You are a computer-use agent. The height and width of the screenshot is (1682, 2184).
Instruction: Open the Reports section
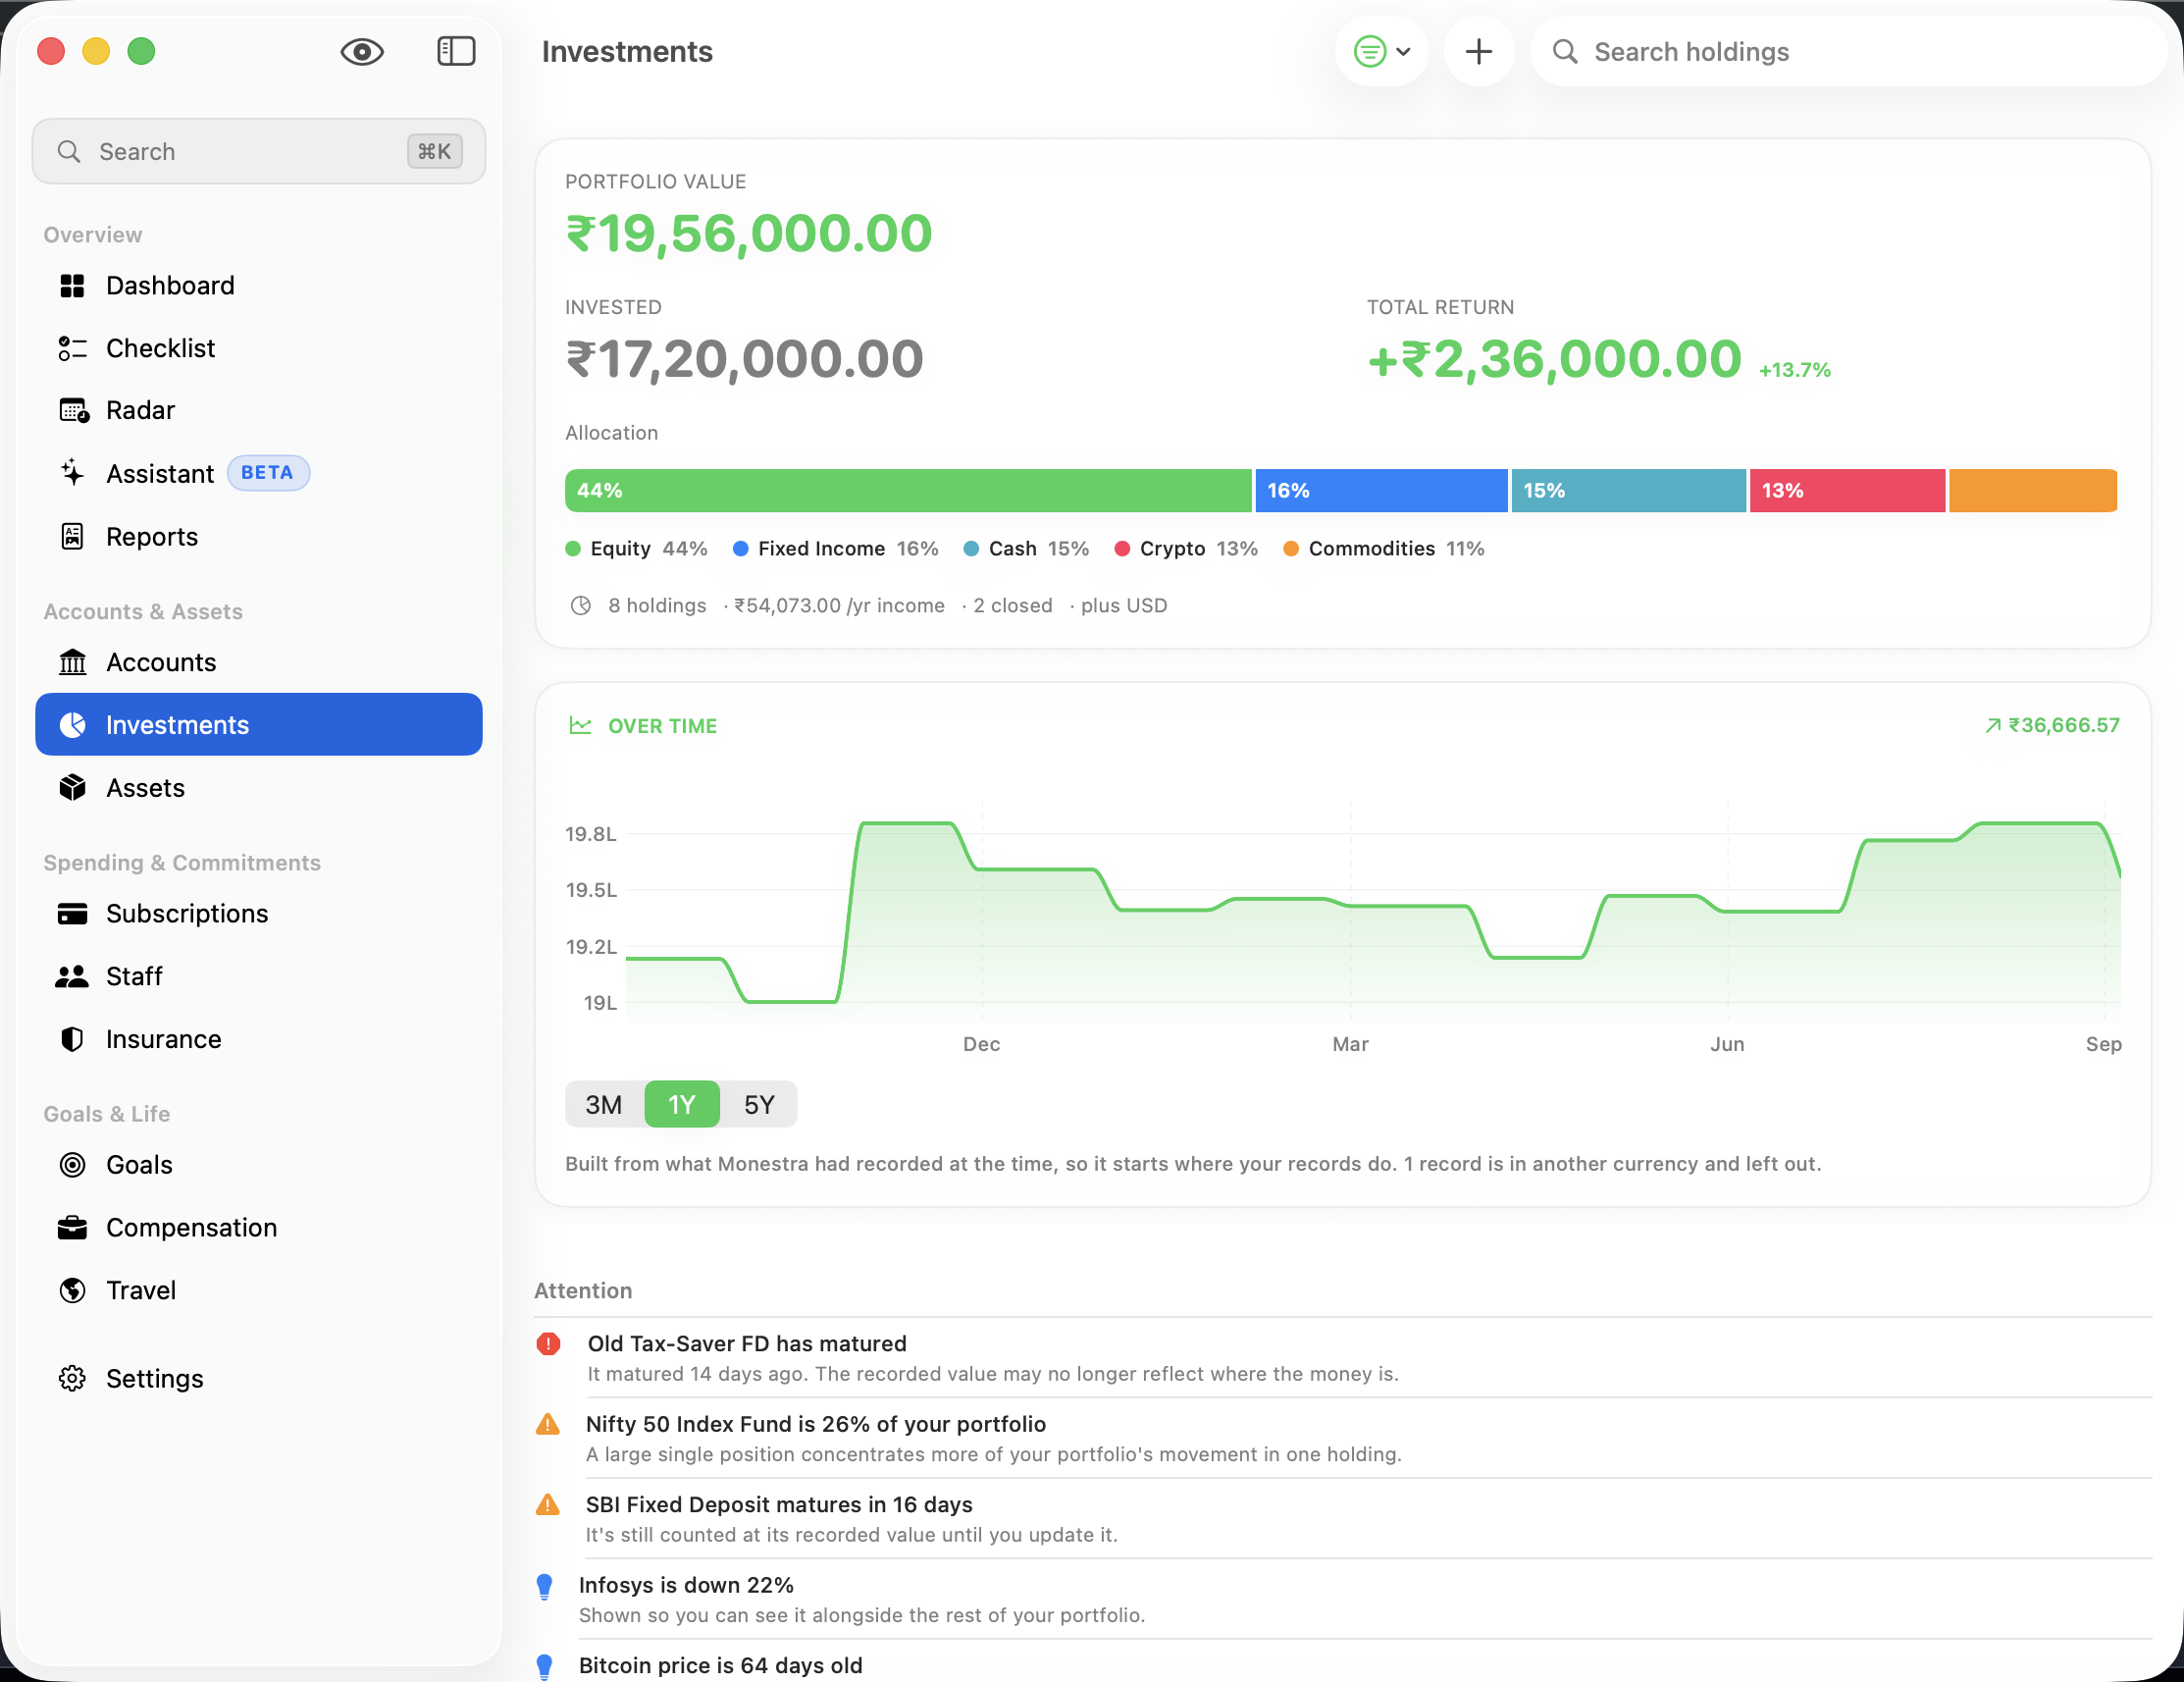pyautogui.click(x=259, y=537)
